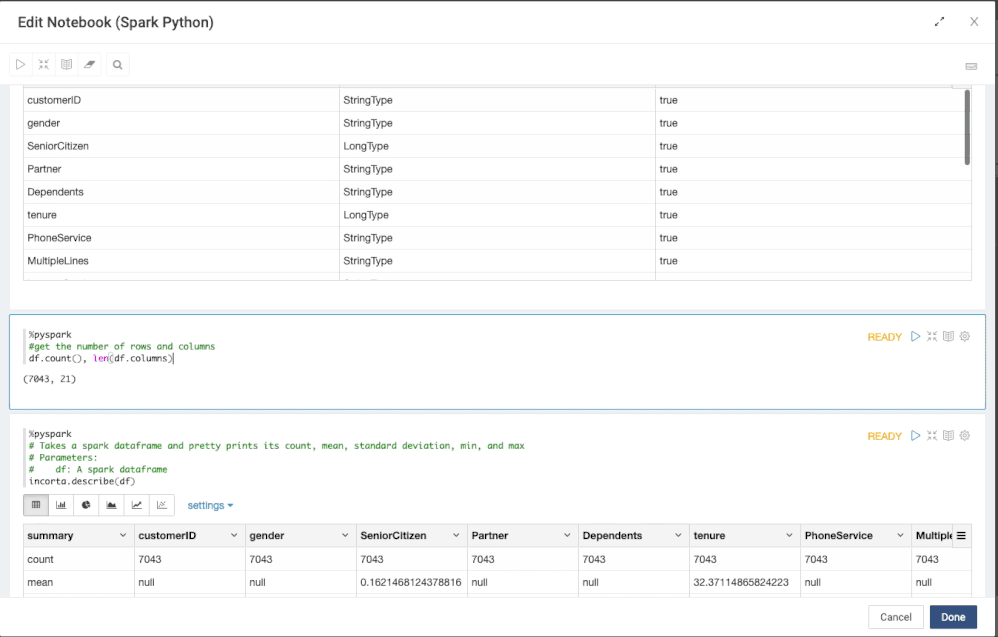Open gear settings for the df.count() paragraph

pos(965,337)
